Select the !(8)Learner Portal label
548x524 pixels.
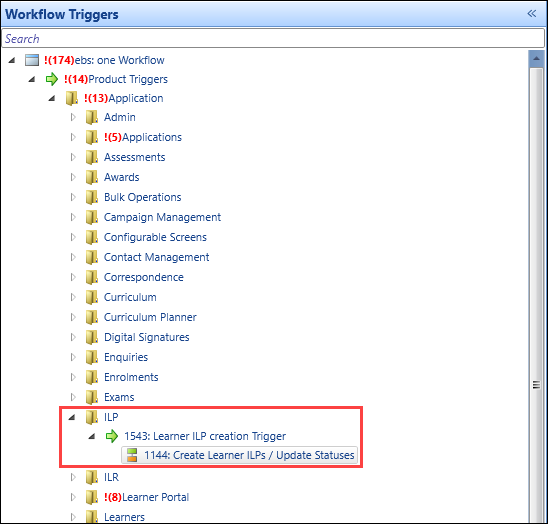click(x=146, y=497)
